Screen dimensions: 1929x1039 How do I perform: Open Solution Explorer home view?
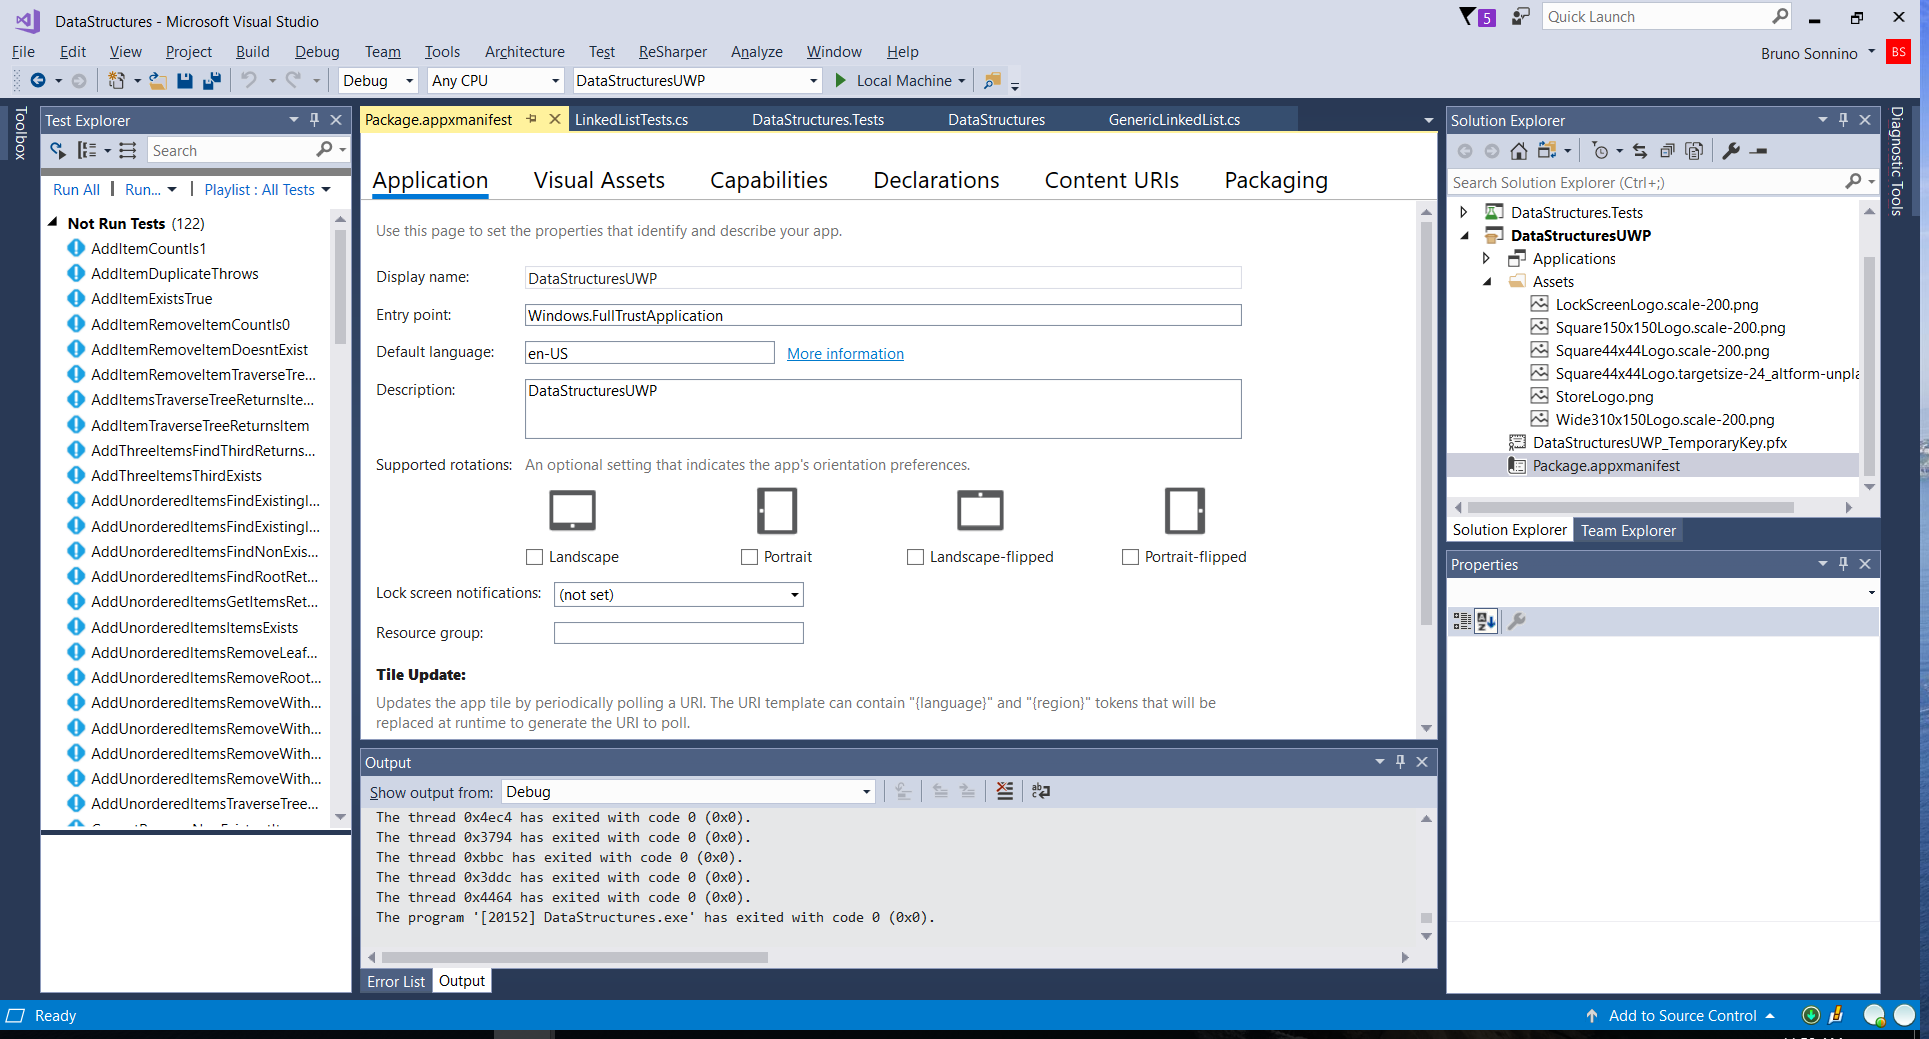pyautogui.click(x=1518, y=151)
